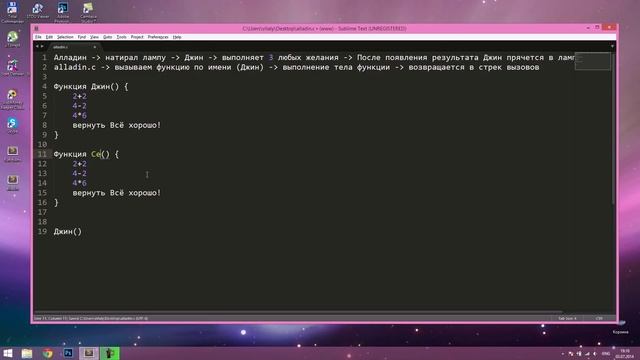Viewport: 640px width, 360px height.
Task: Open the Help menu
Action: click(x=177, y=37)
